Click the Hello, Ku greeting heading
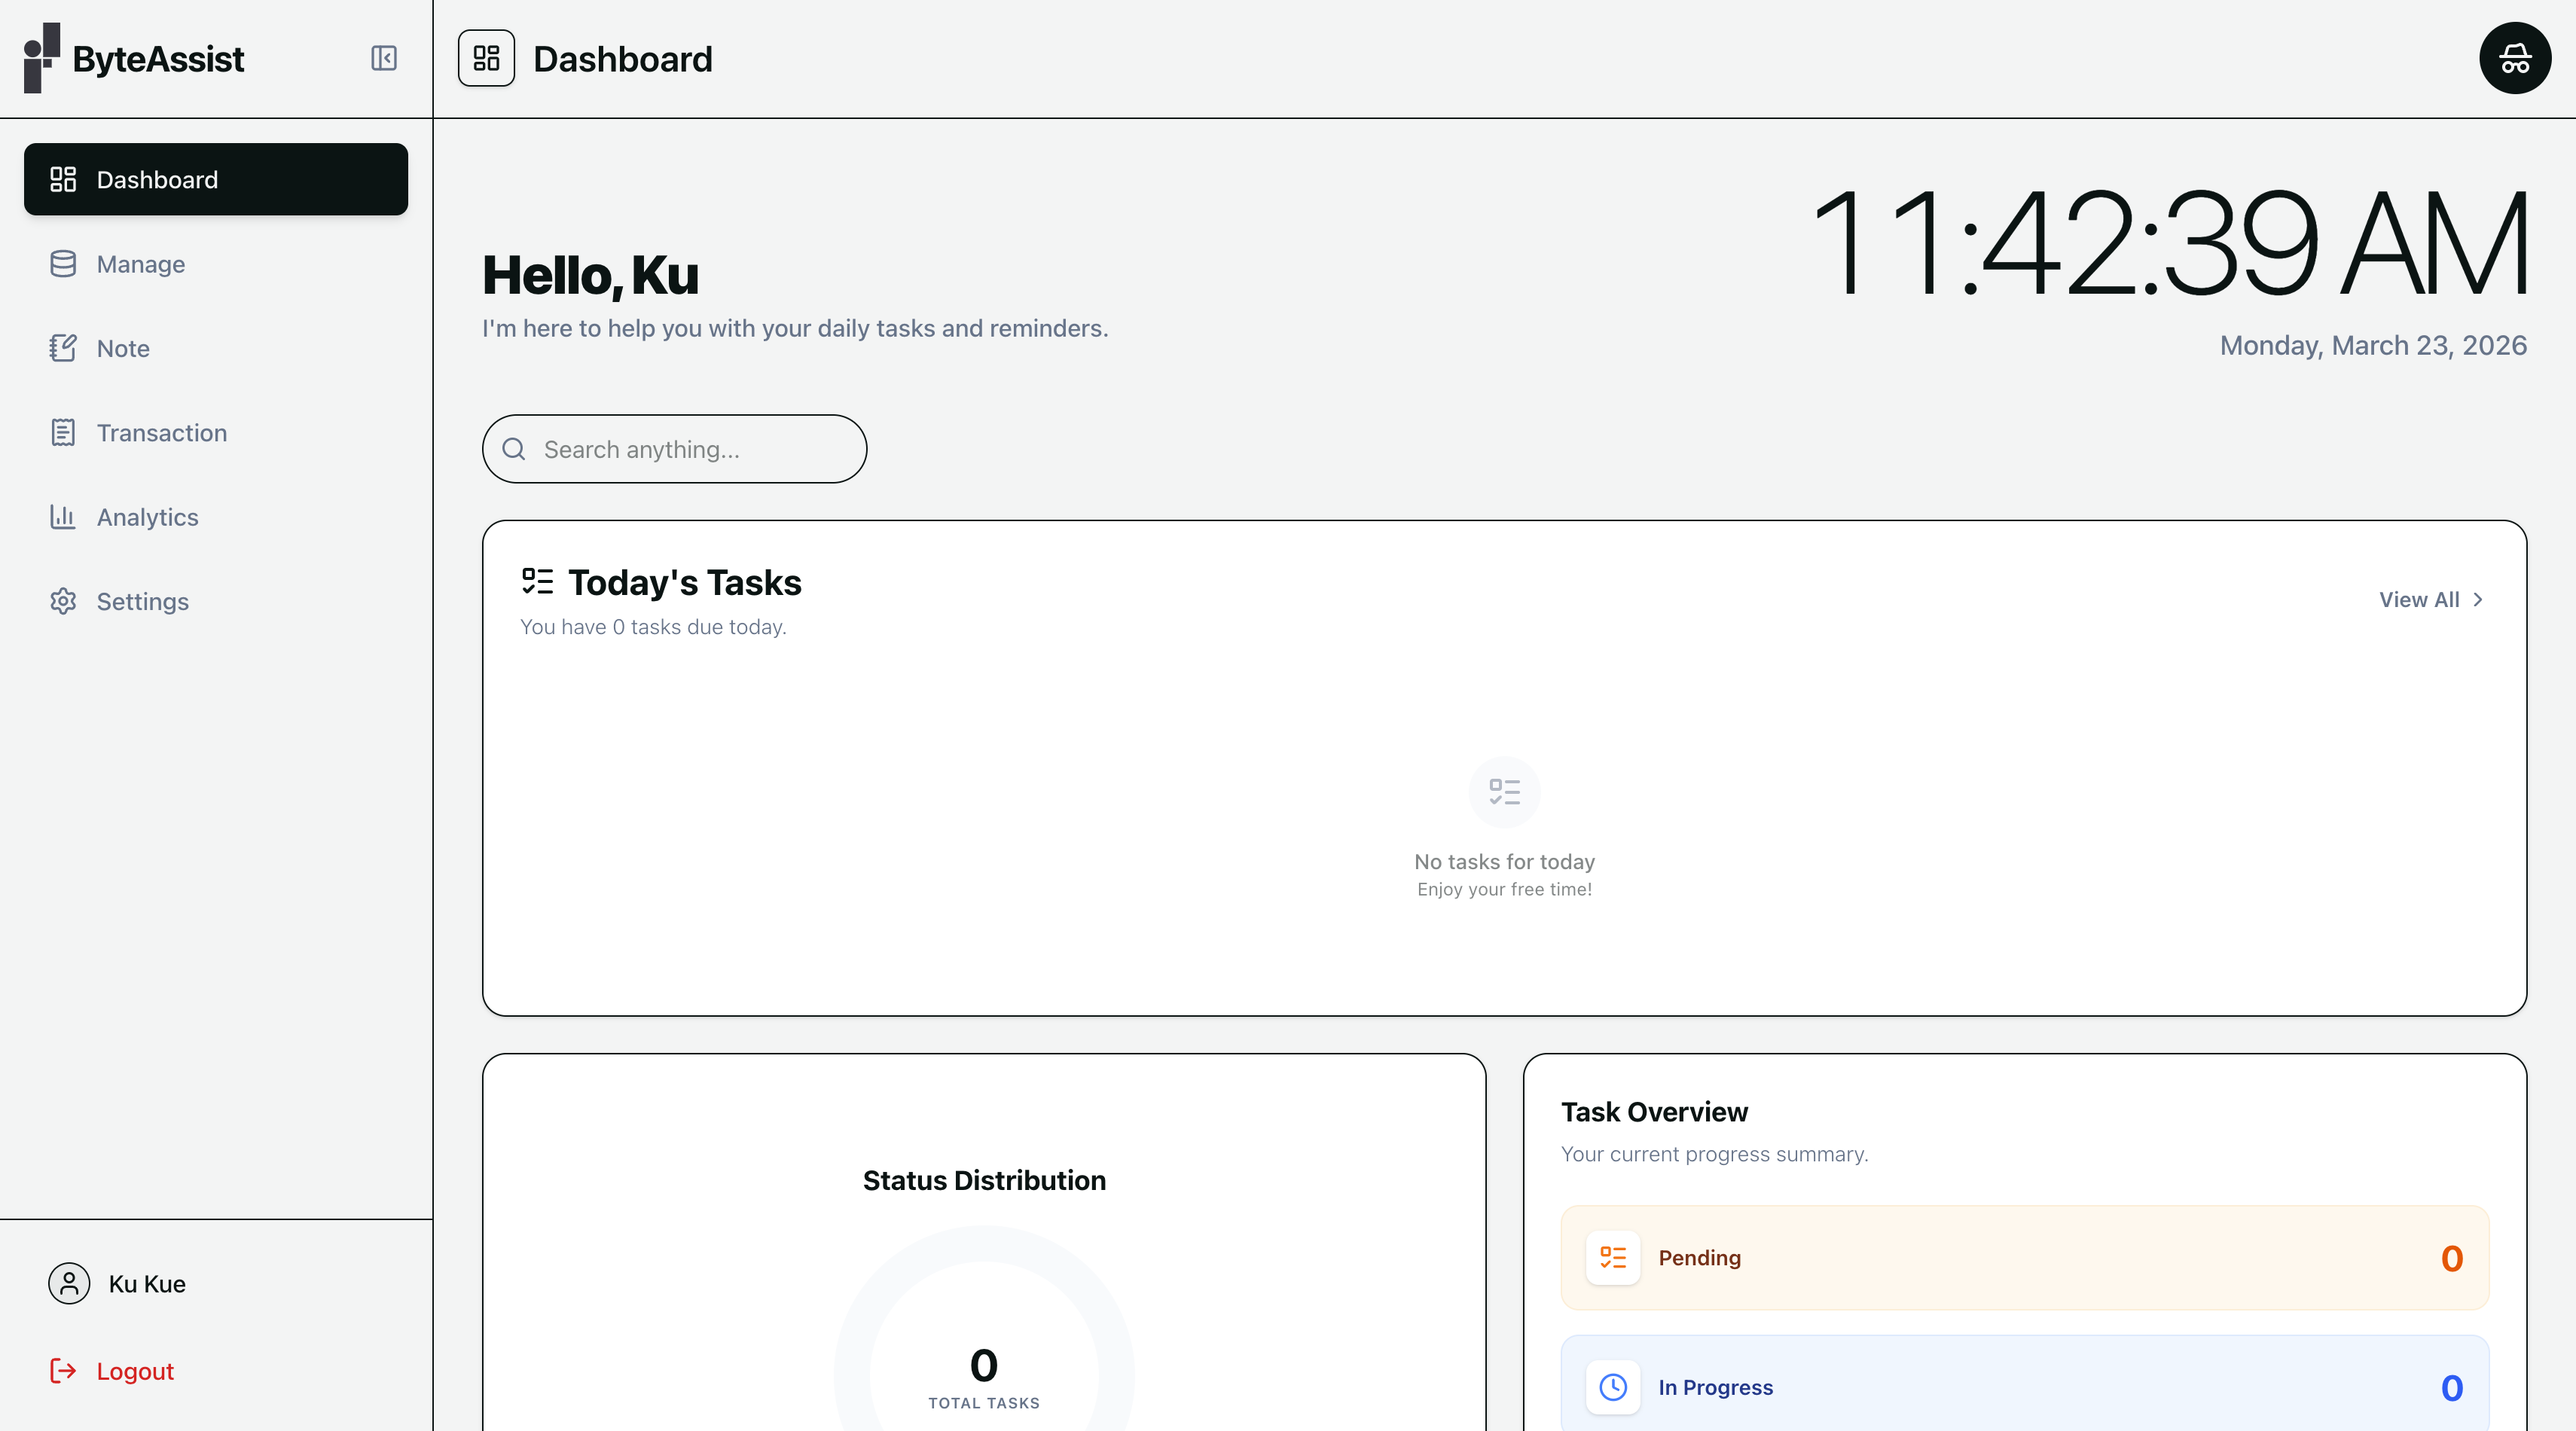The width and height of the screenshot is (2576, 1431). pos(590,275)
